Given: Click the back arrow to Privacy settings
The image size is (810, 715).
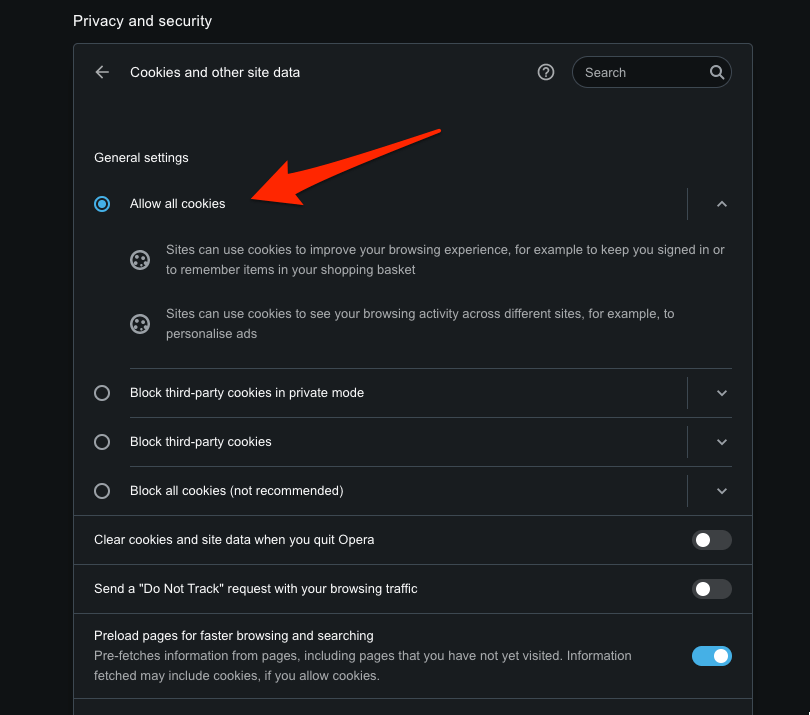Looking at the screenshot, I should 102,72.
